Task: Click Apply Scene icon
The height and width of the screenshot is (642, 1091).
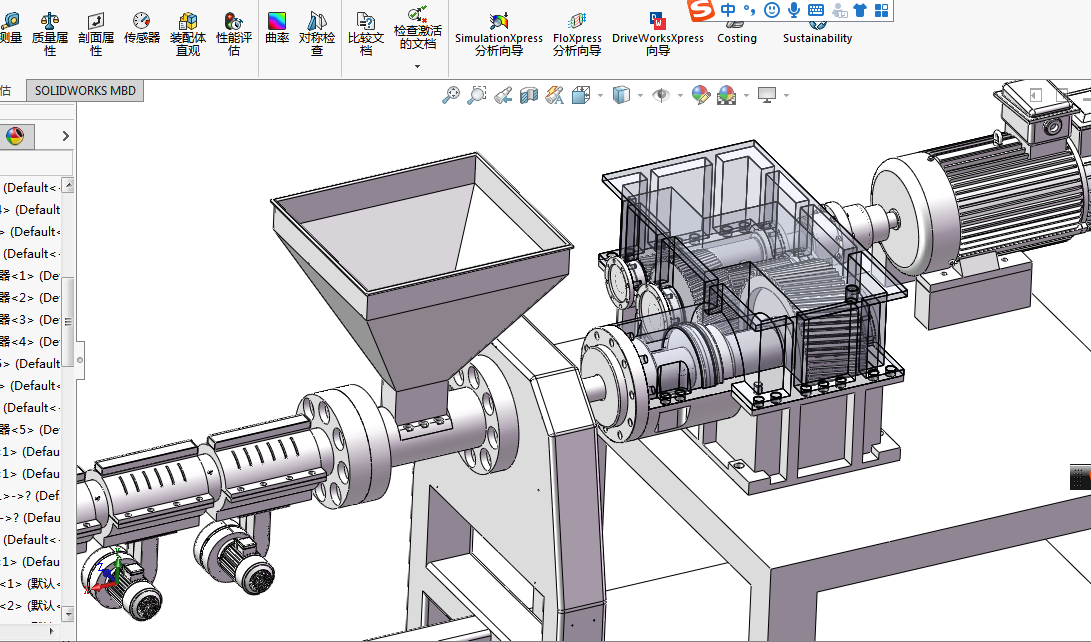Action: pyautogui.click(x=726, y=95)
